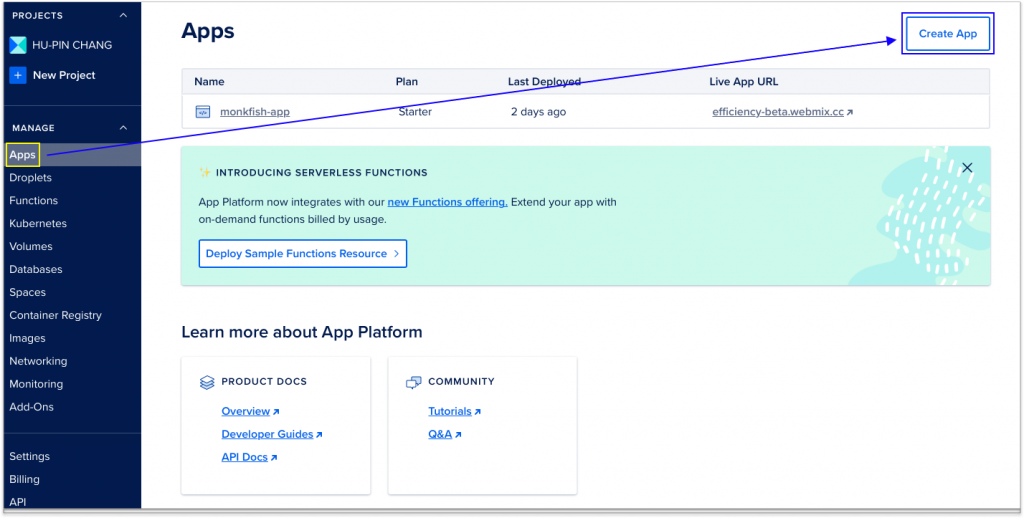Collapse the Projects section
1024x518 pixels.
pyautogui.click(x=123, y=16)
